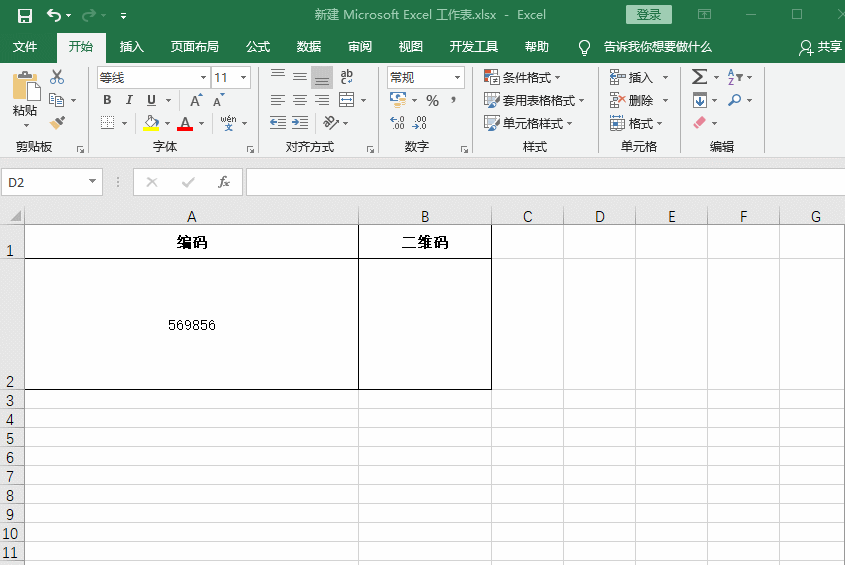Open the undo history dropdown arrow
Screen dimensions: 845x565
68,16
